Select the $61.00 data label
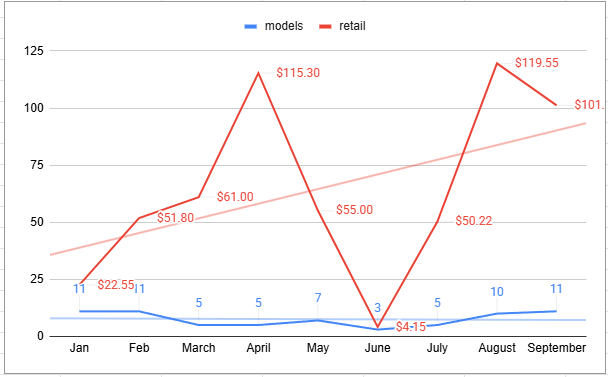The width and height of the screenshot is (608, 377). 235,197
